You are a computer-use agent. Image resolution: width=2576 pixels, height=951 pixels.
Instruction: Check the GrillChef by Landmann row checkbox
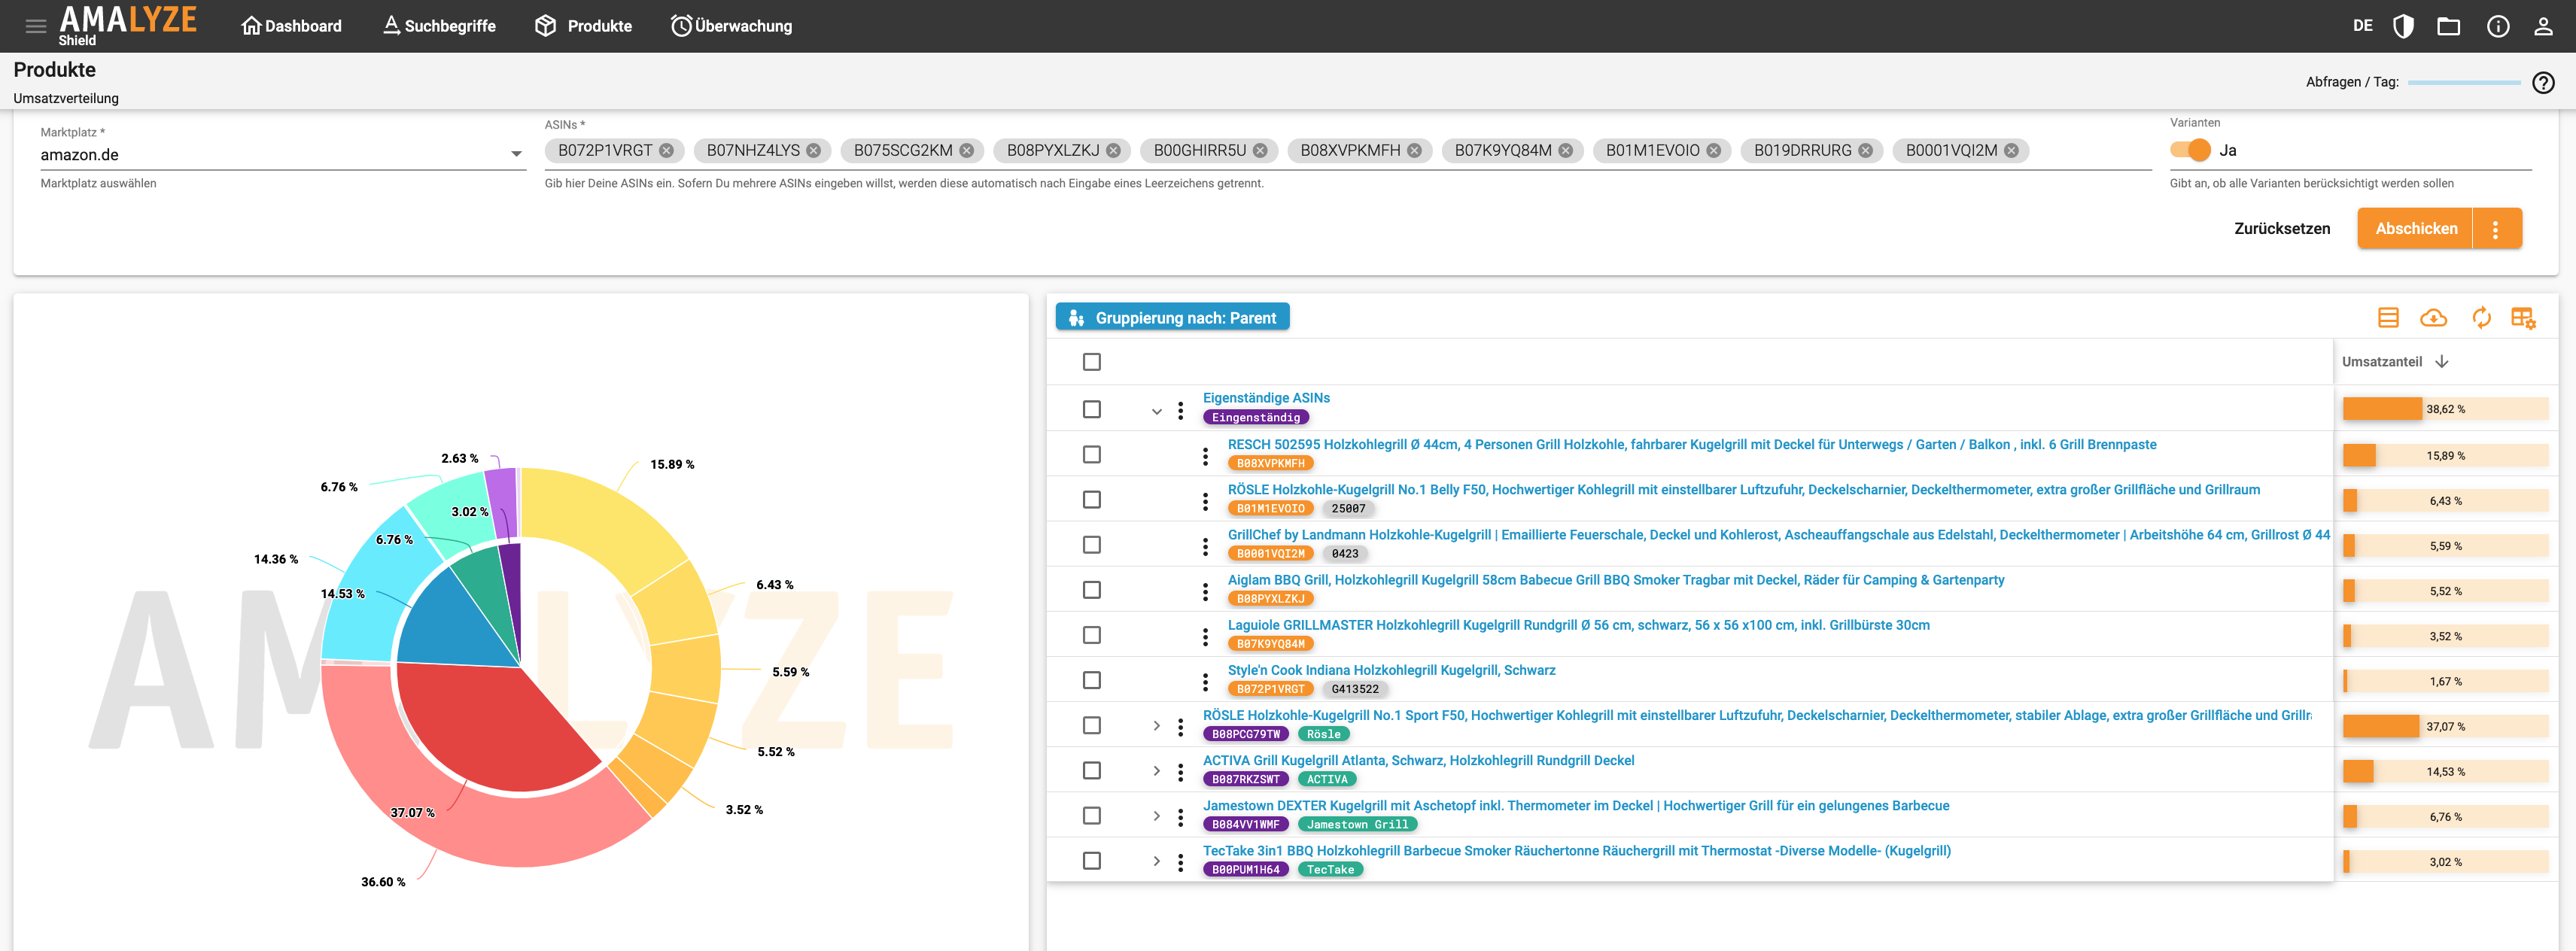point(1092,545)
